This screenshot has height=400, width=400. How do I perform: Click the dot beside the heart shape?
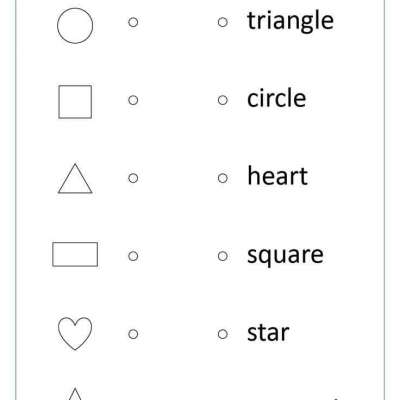pos(133,334)
